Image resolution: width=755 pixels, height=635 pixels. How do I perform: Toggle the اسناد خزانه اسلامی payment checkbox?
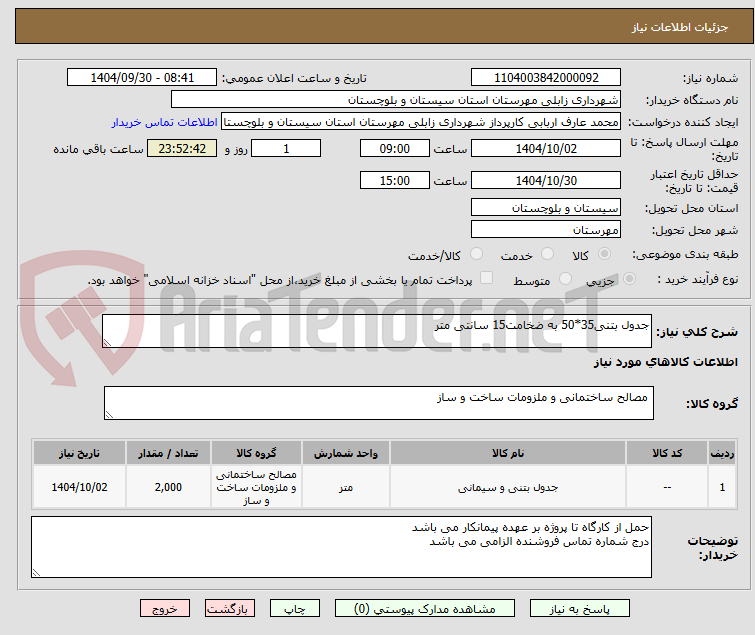[487, 278]
